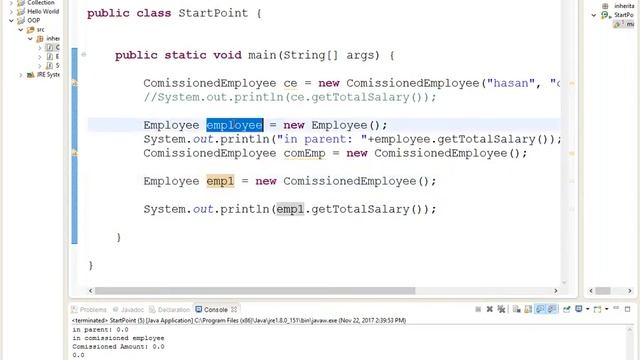Image resolution: width=640 pixels, height=360 pixels.
Task: Click the "hasan" string literal
Action: click(x=511, y=83)
